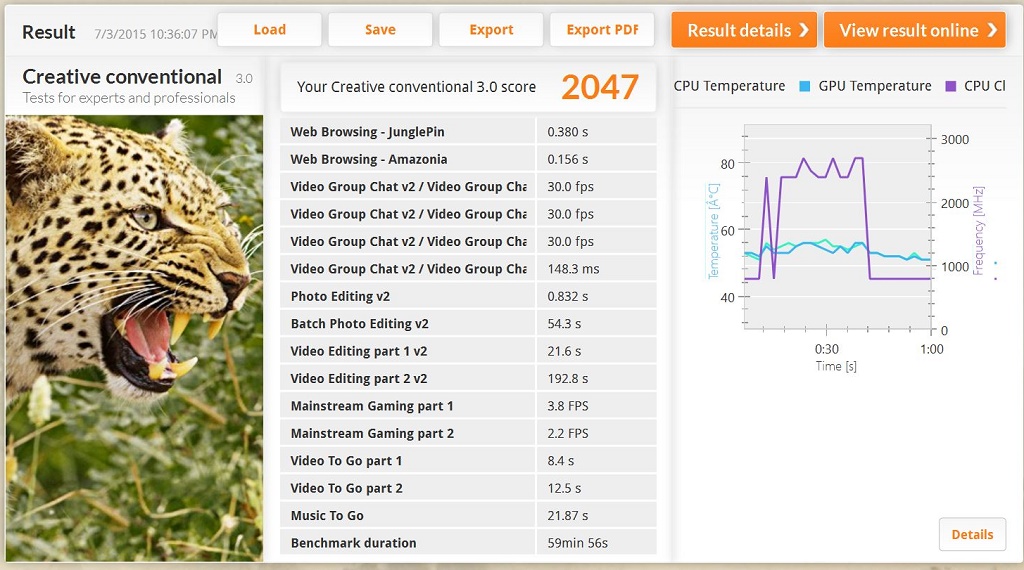Select Mainstream Gaming part 1 row

(408, 406)
